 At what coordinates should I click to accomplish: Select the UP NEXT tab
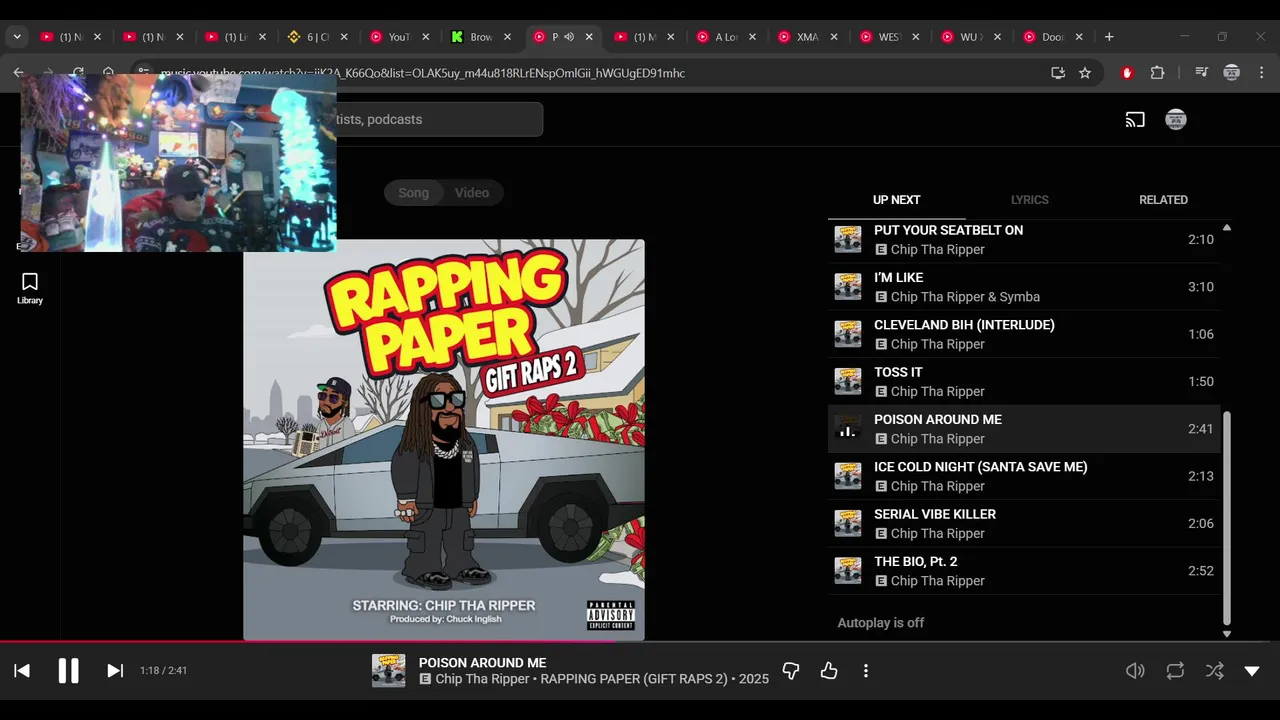coord(896,200)
